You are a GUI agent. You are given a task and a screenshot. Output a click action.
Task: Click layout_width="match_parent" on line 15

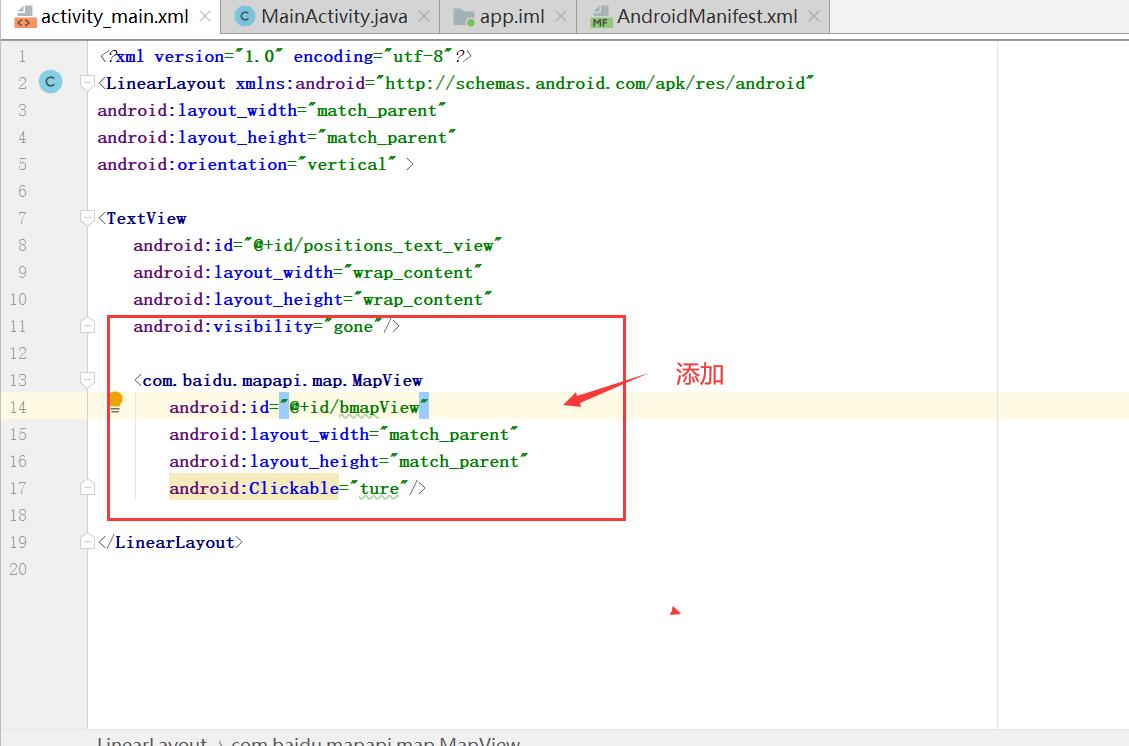pyautogui.click(x=343, y=434)
